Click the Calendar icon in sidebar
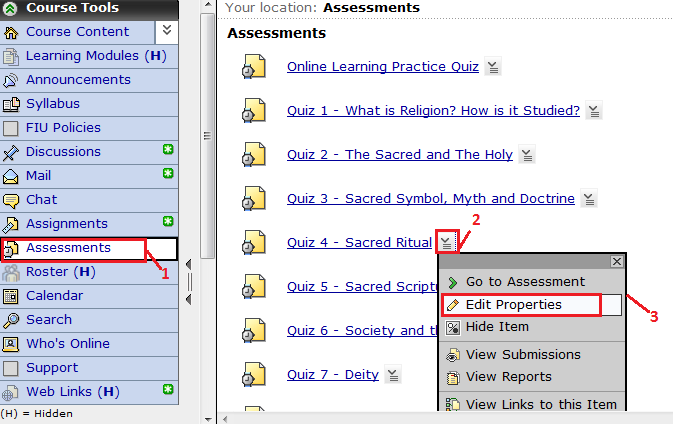This screenshot has height=424, width=673. click(11, 296)
